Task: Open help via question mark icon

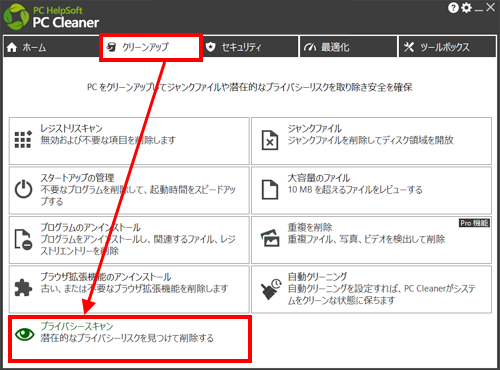Action: pyautogui.click(x=453, y=7)
